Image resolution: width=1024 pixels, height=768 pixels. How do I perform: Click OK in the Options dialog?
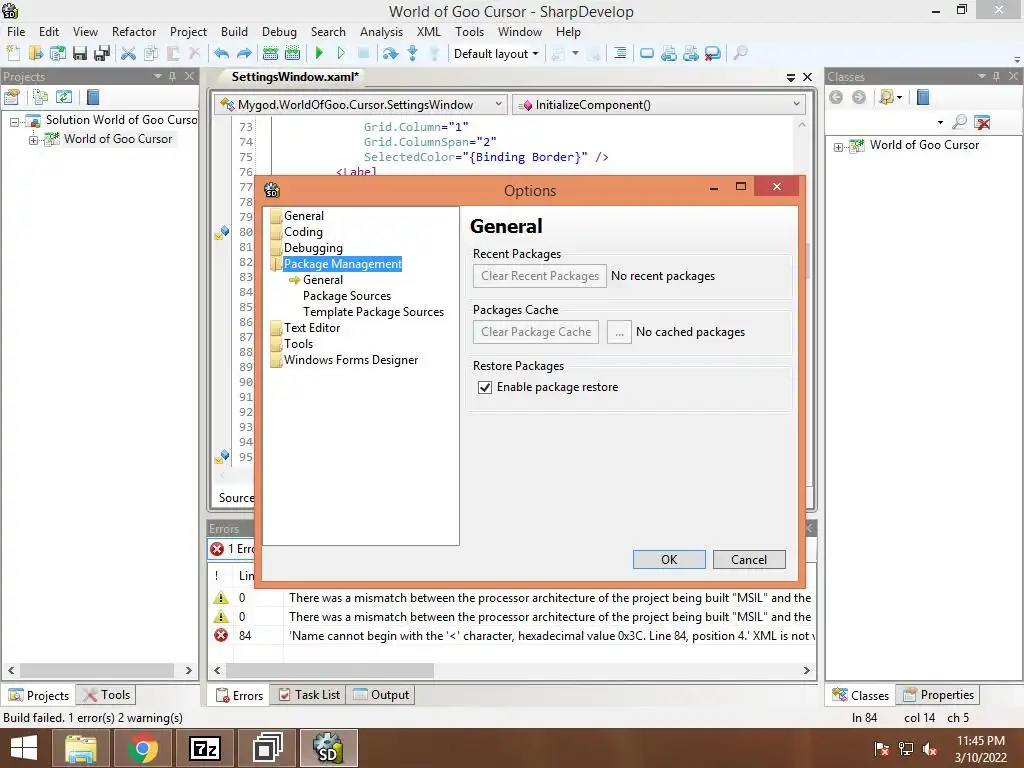(669, 560)
